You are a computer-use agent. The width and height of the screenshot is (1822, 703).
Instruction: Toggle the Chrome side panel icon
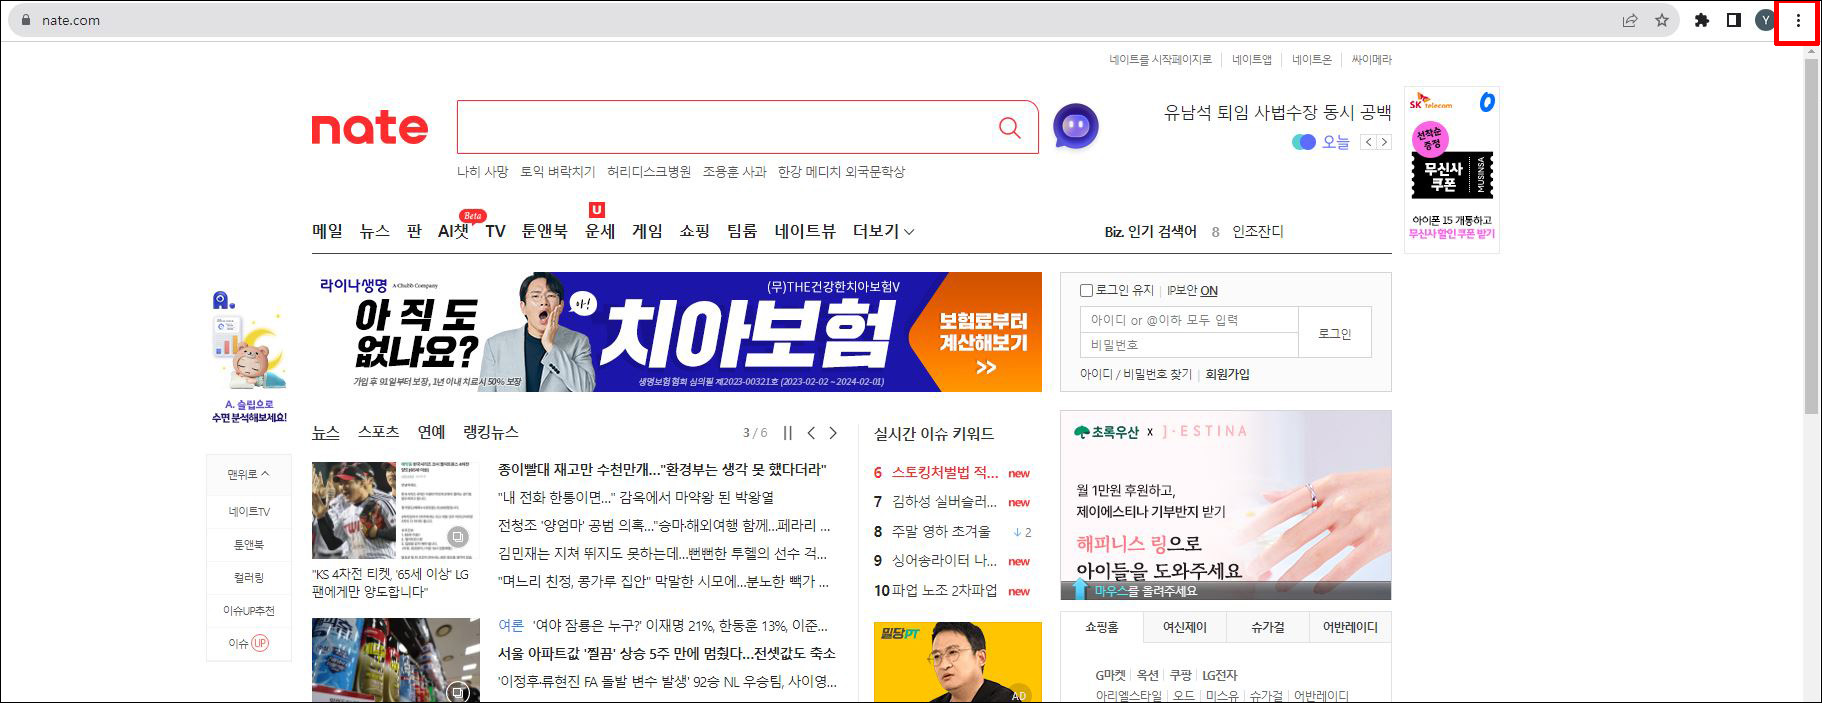(x=1734, y=20)
